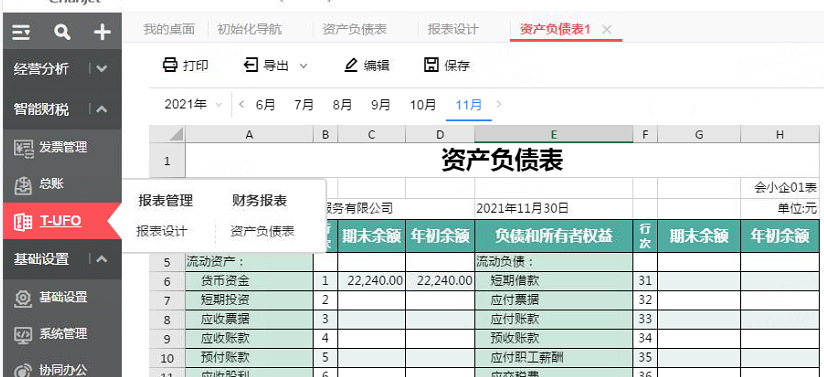Screen dimensions: 824x377
Task: Open the 导出 dropdown arrow
Action: tap(303, 66)
